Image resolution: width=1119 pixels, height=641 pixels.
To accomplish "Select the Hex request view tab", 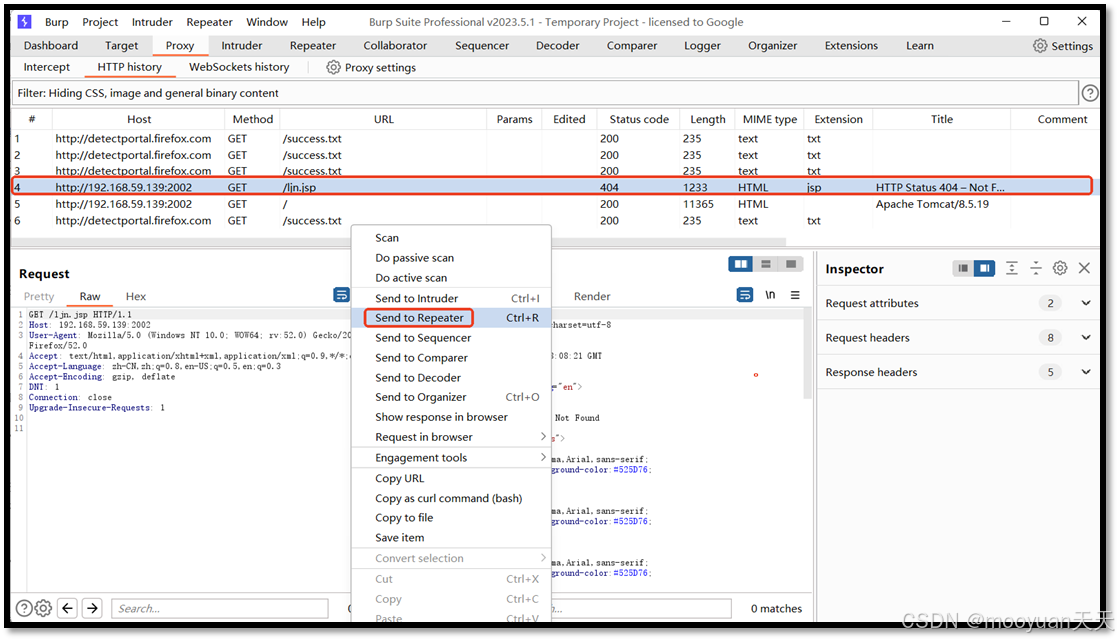I will 136,296.
